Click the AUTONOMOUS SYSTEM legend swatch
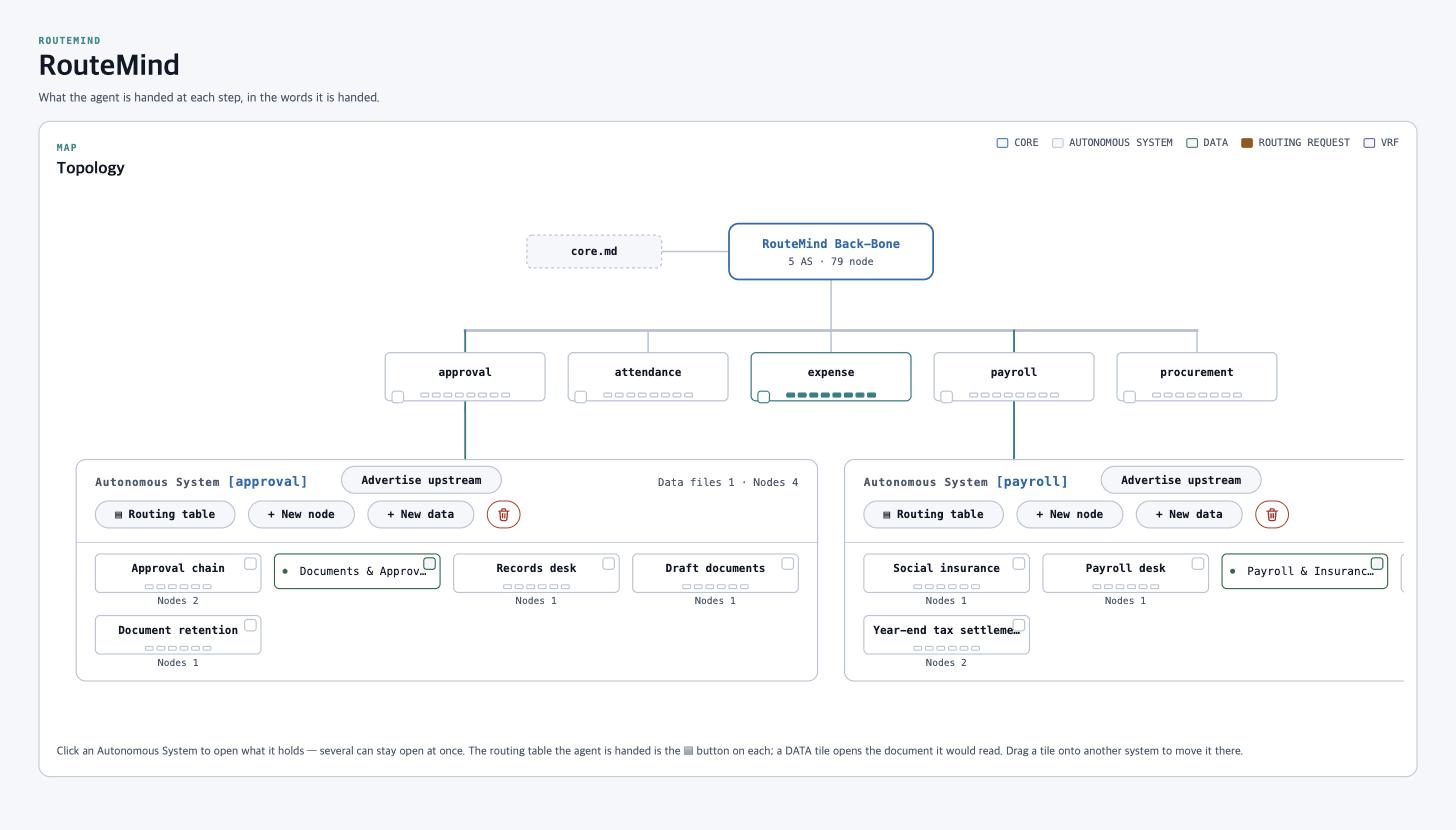1456x830 pixels. point(1057,143)
